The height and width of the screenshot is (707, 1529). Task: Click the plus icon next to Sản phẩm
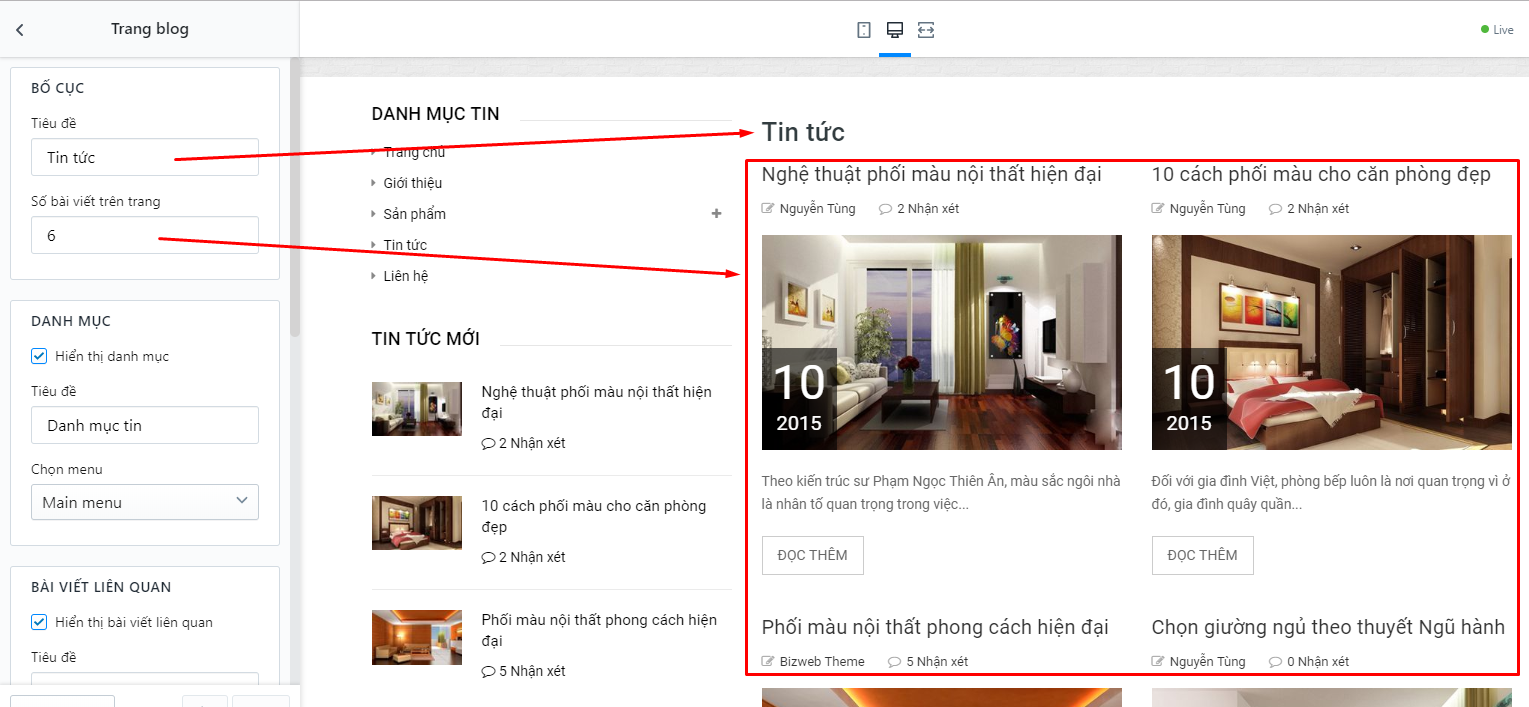point(716,214)
